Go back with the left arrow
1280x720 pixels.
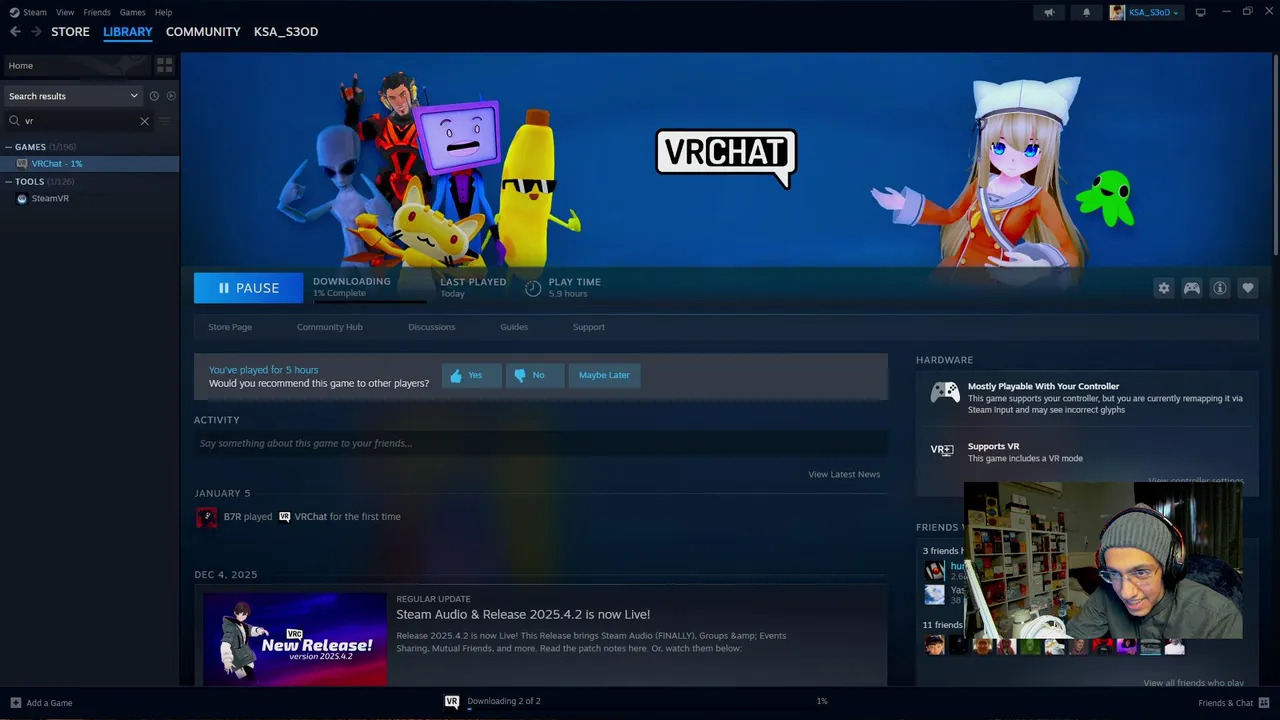pos(15,32)
